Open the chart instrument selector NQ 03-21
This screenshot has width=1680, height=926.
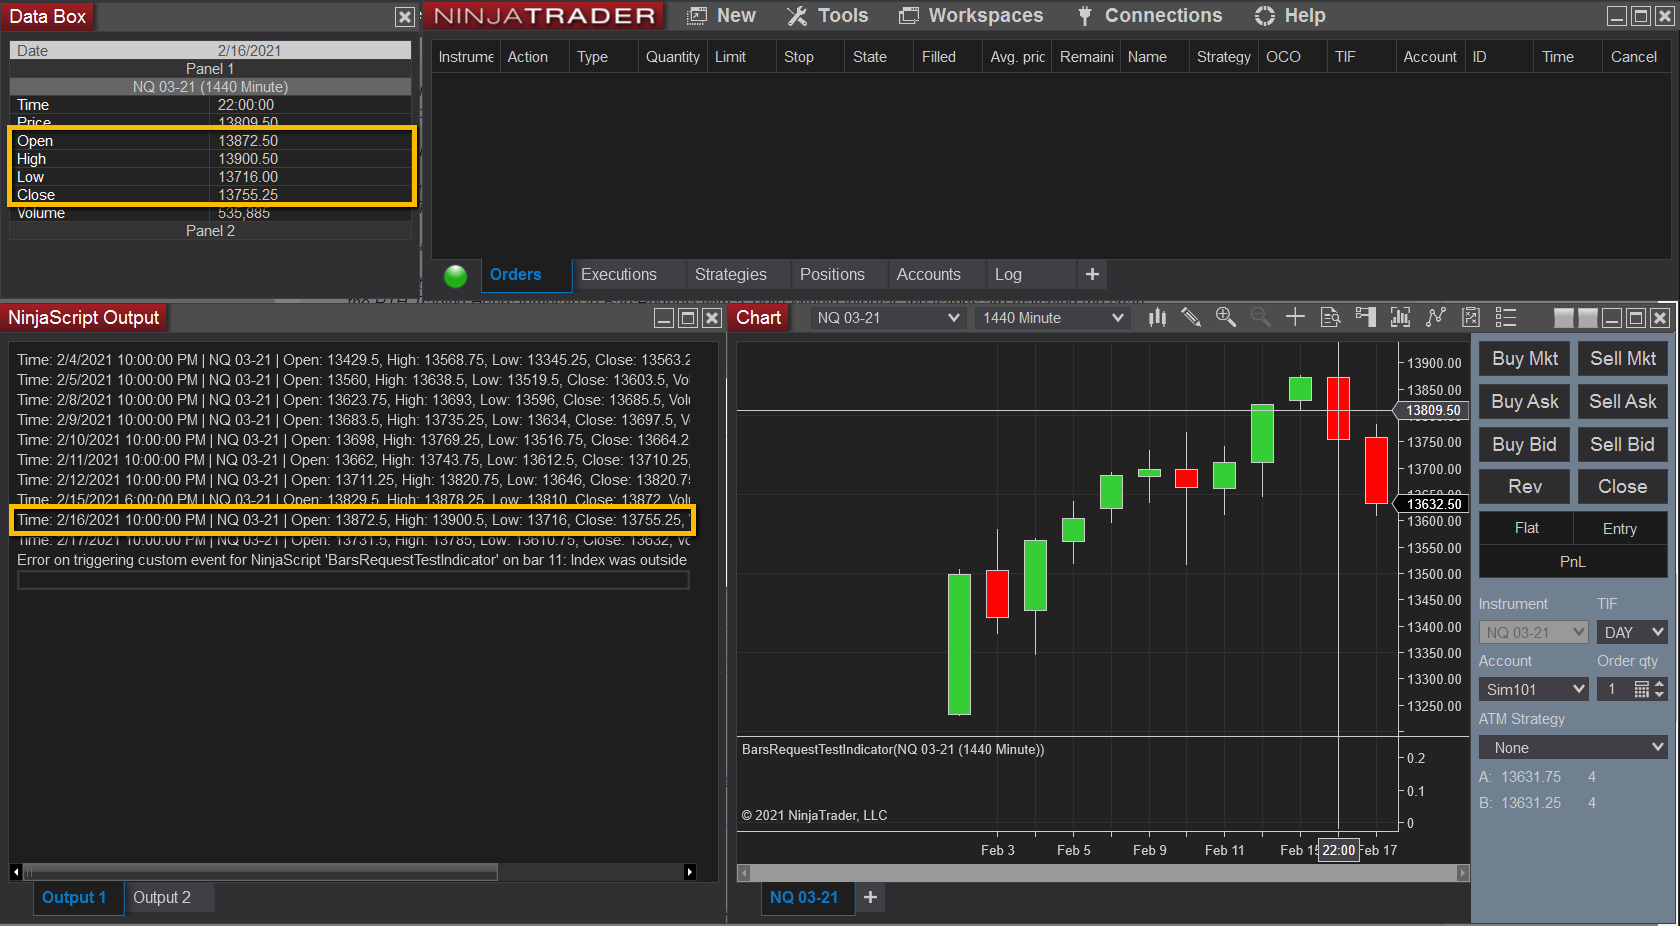[x=888, y=317]
